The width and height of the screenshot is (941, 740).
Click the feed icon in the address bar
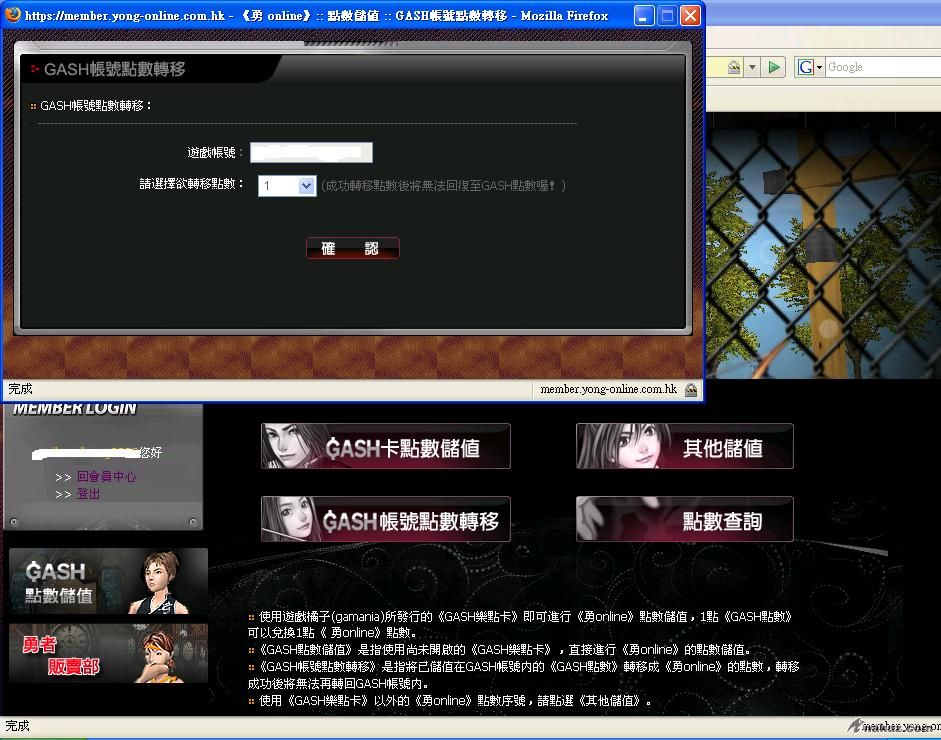[734, 67]
